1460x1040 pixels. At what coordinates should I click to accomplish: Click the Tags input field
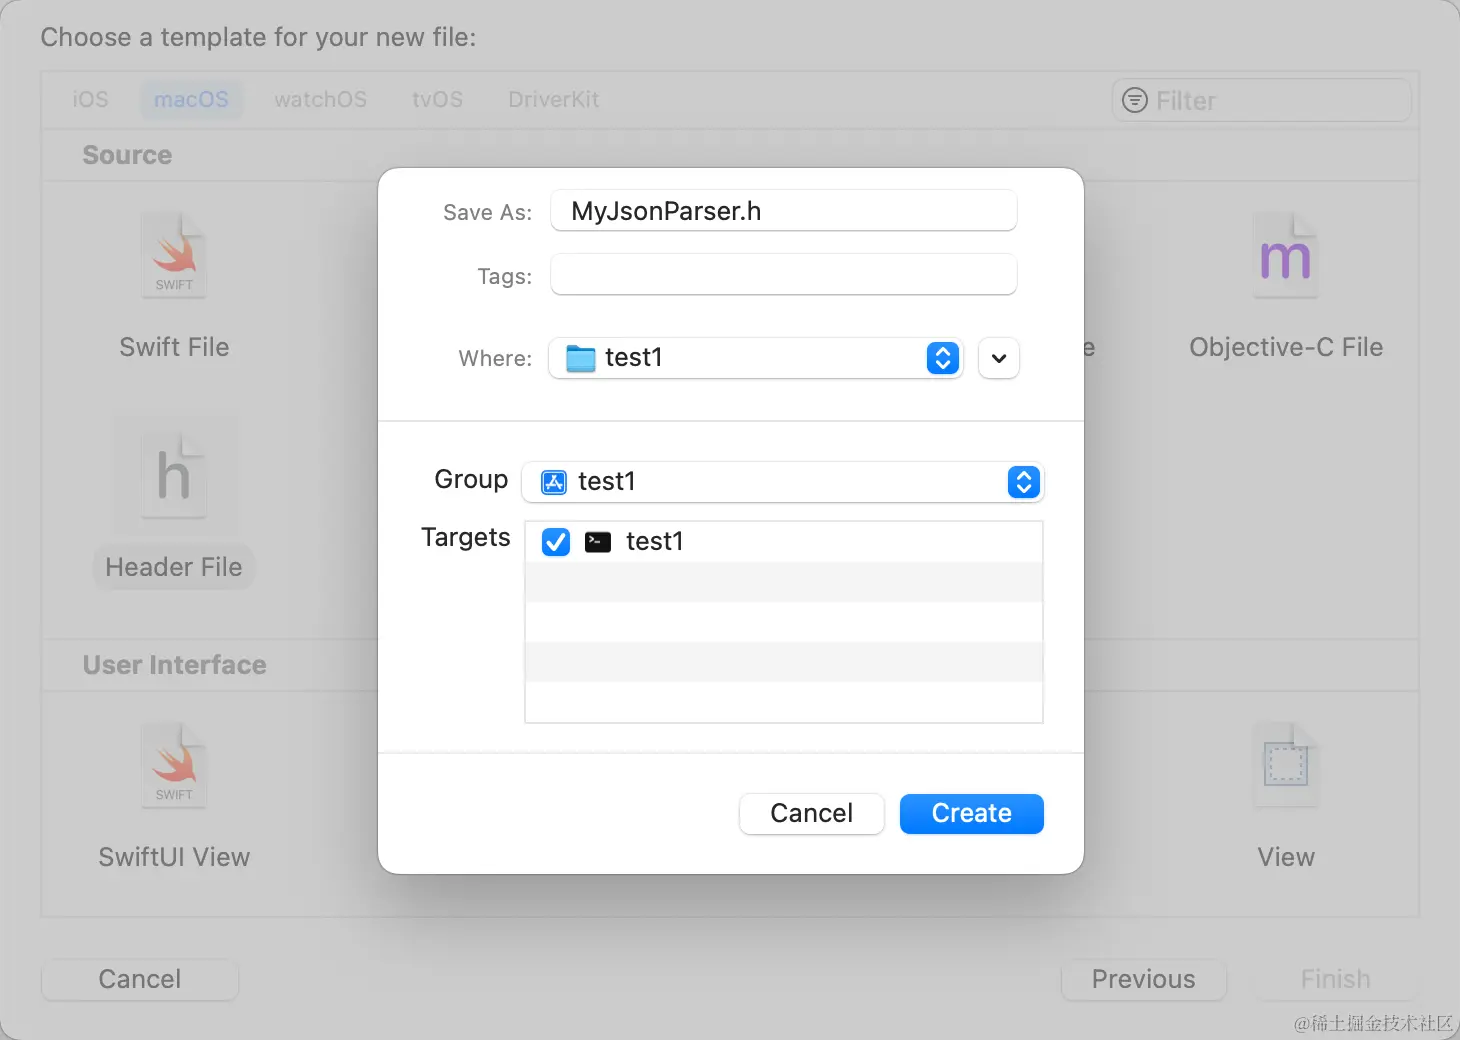[783, 275]
